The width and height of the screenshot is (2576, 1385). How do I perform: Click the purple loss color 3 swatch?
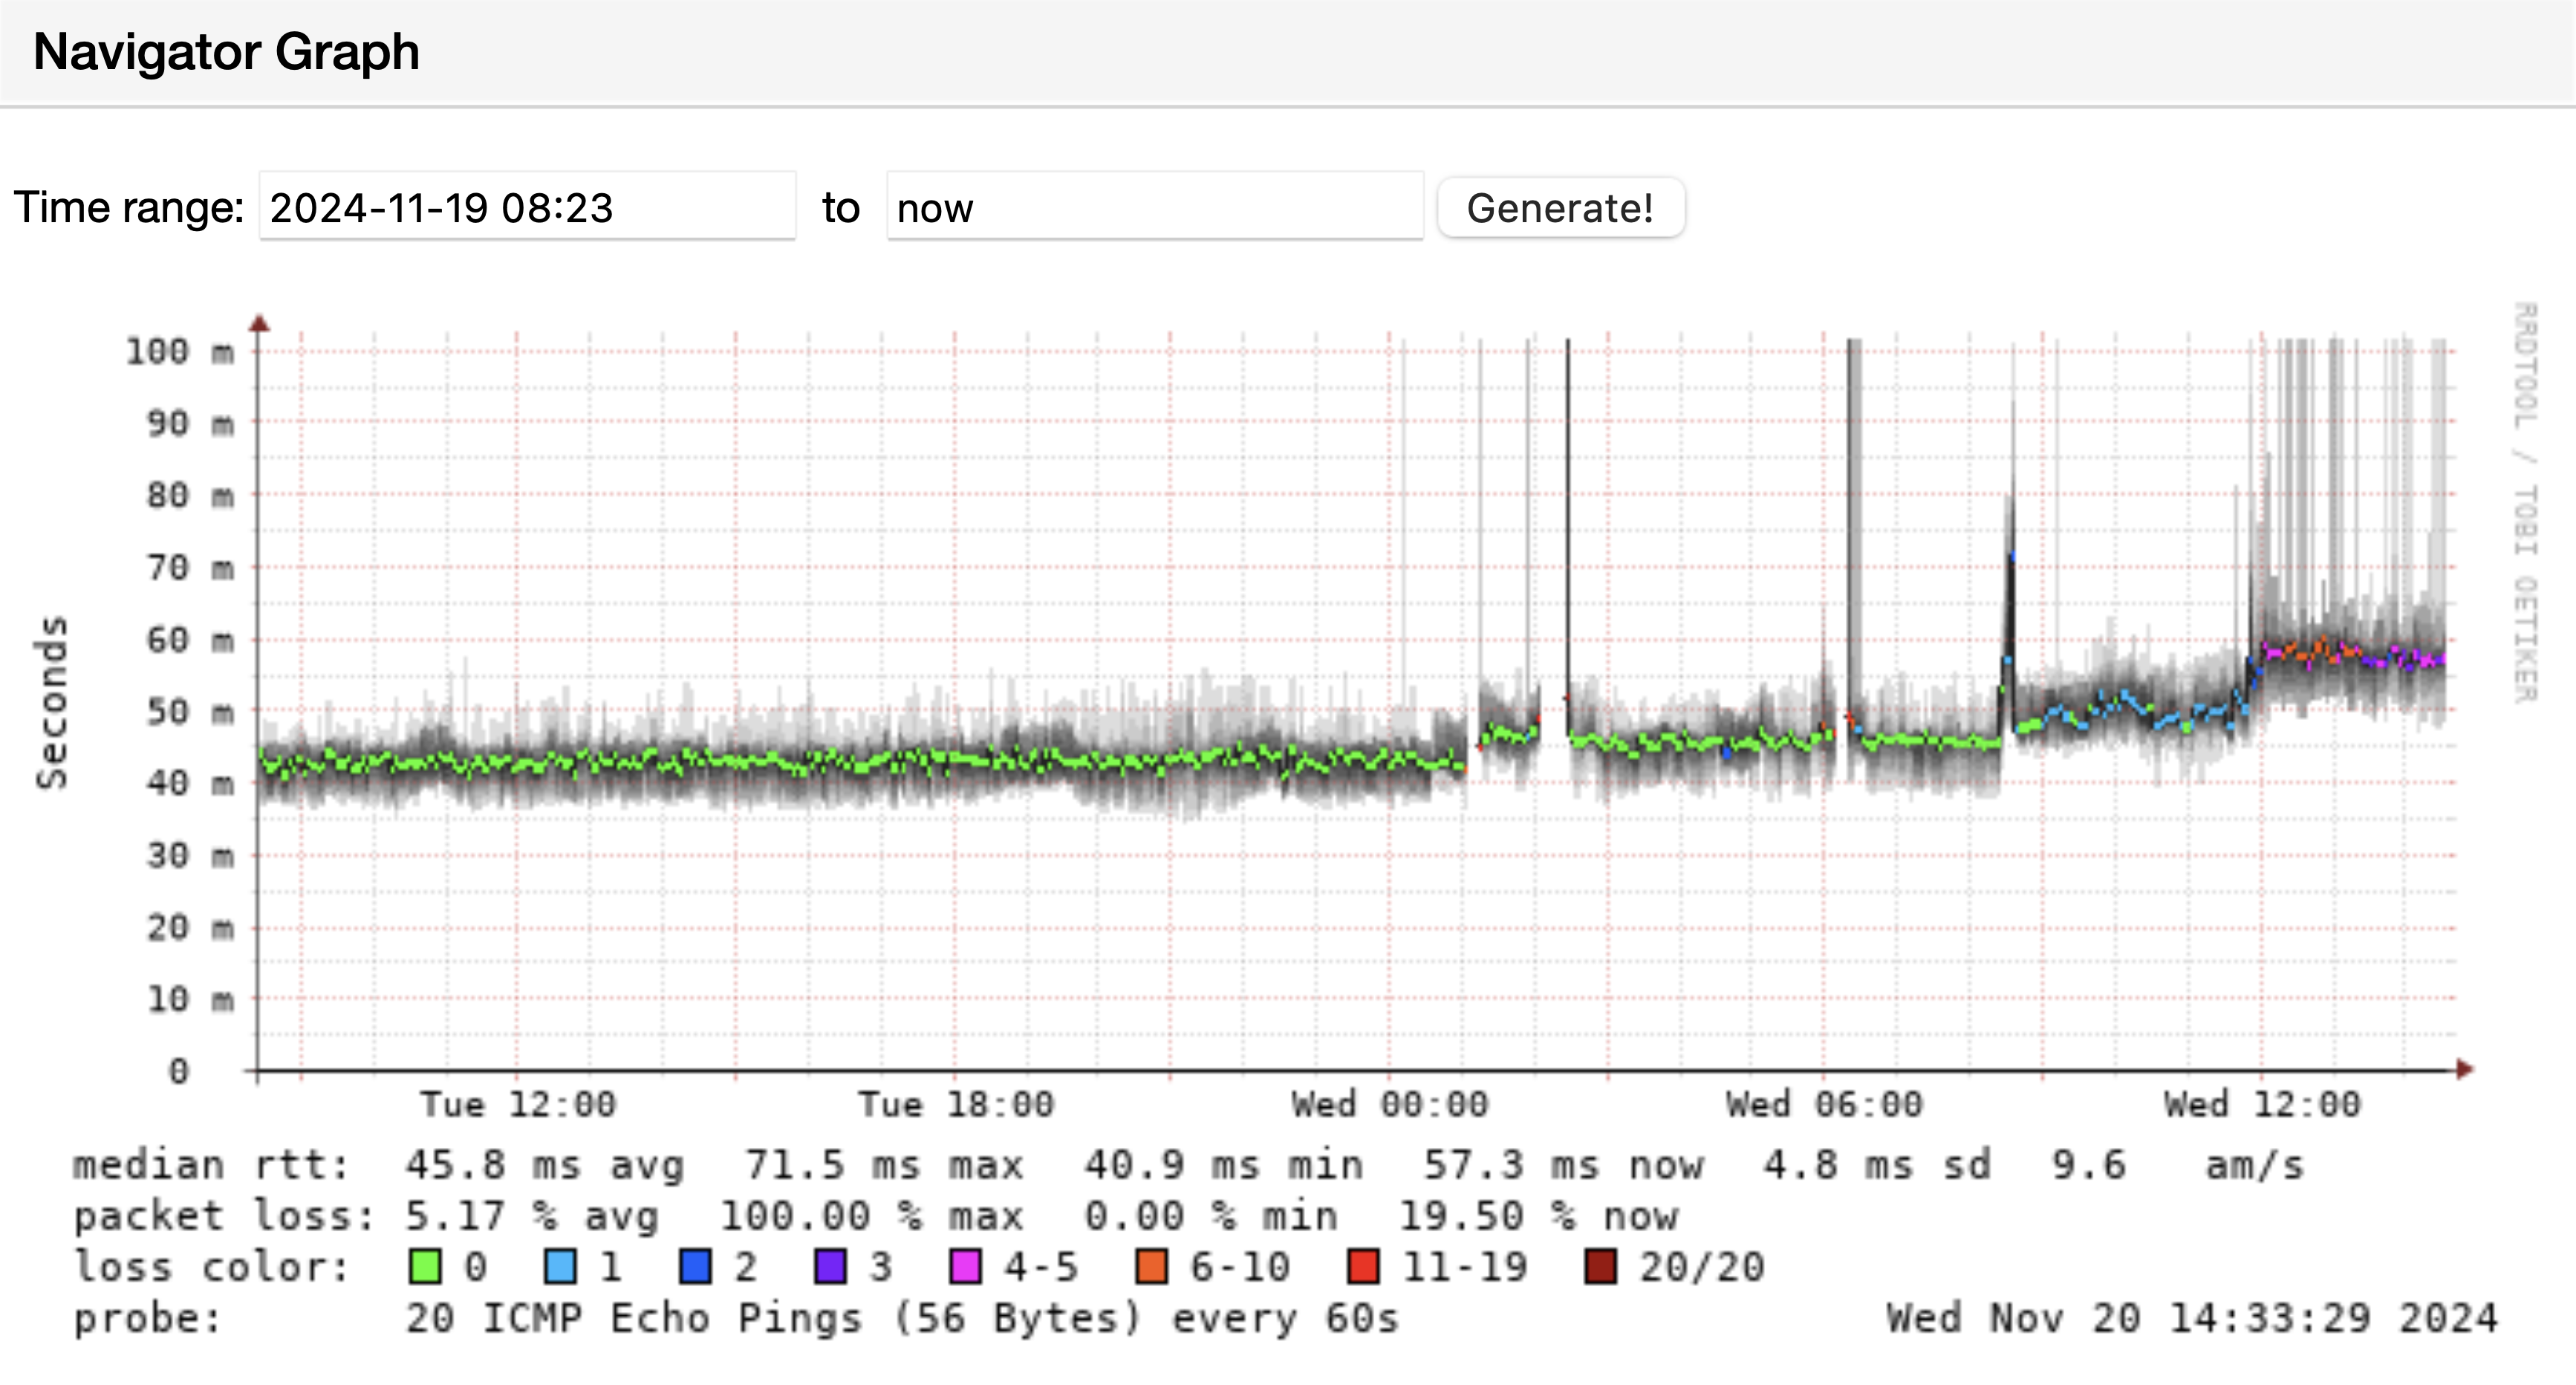[830, 1267]
